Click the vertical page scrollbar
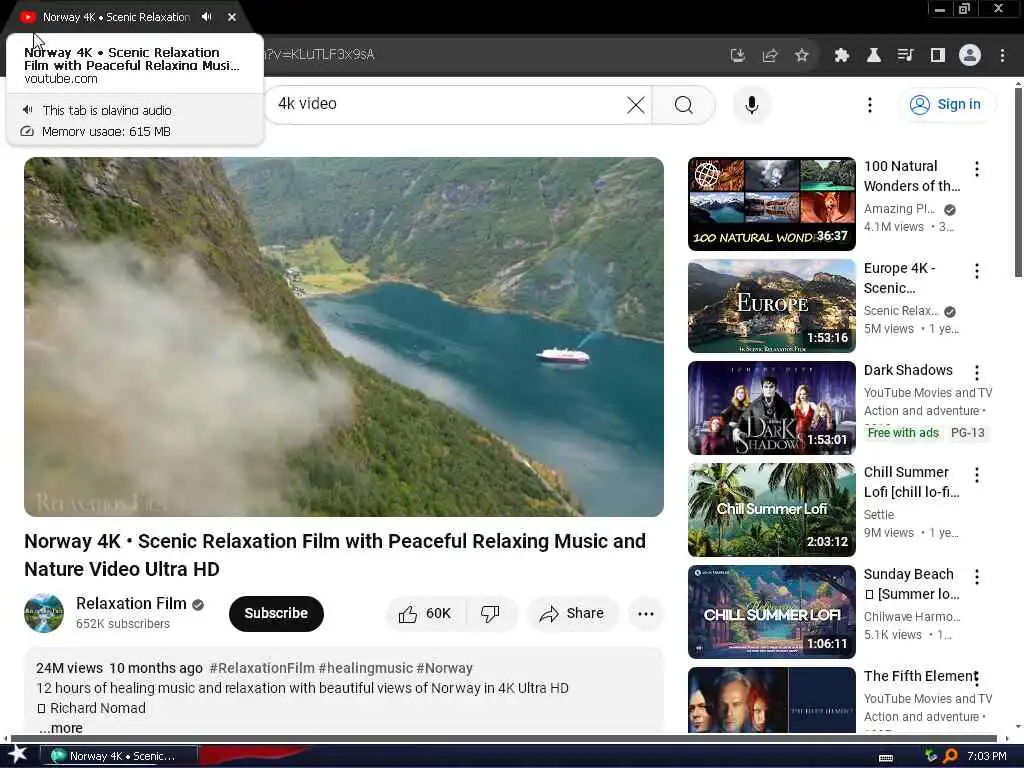Screen dimensions: 1024x768 pyautogui.click(x=1017, y=183)
